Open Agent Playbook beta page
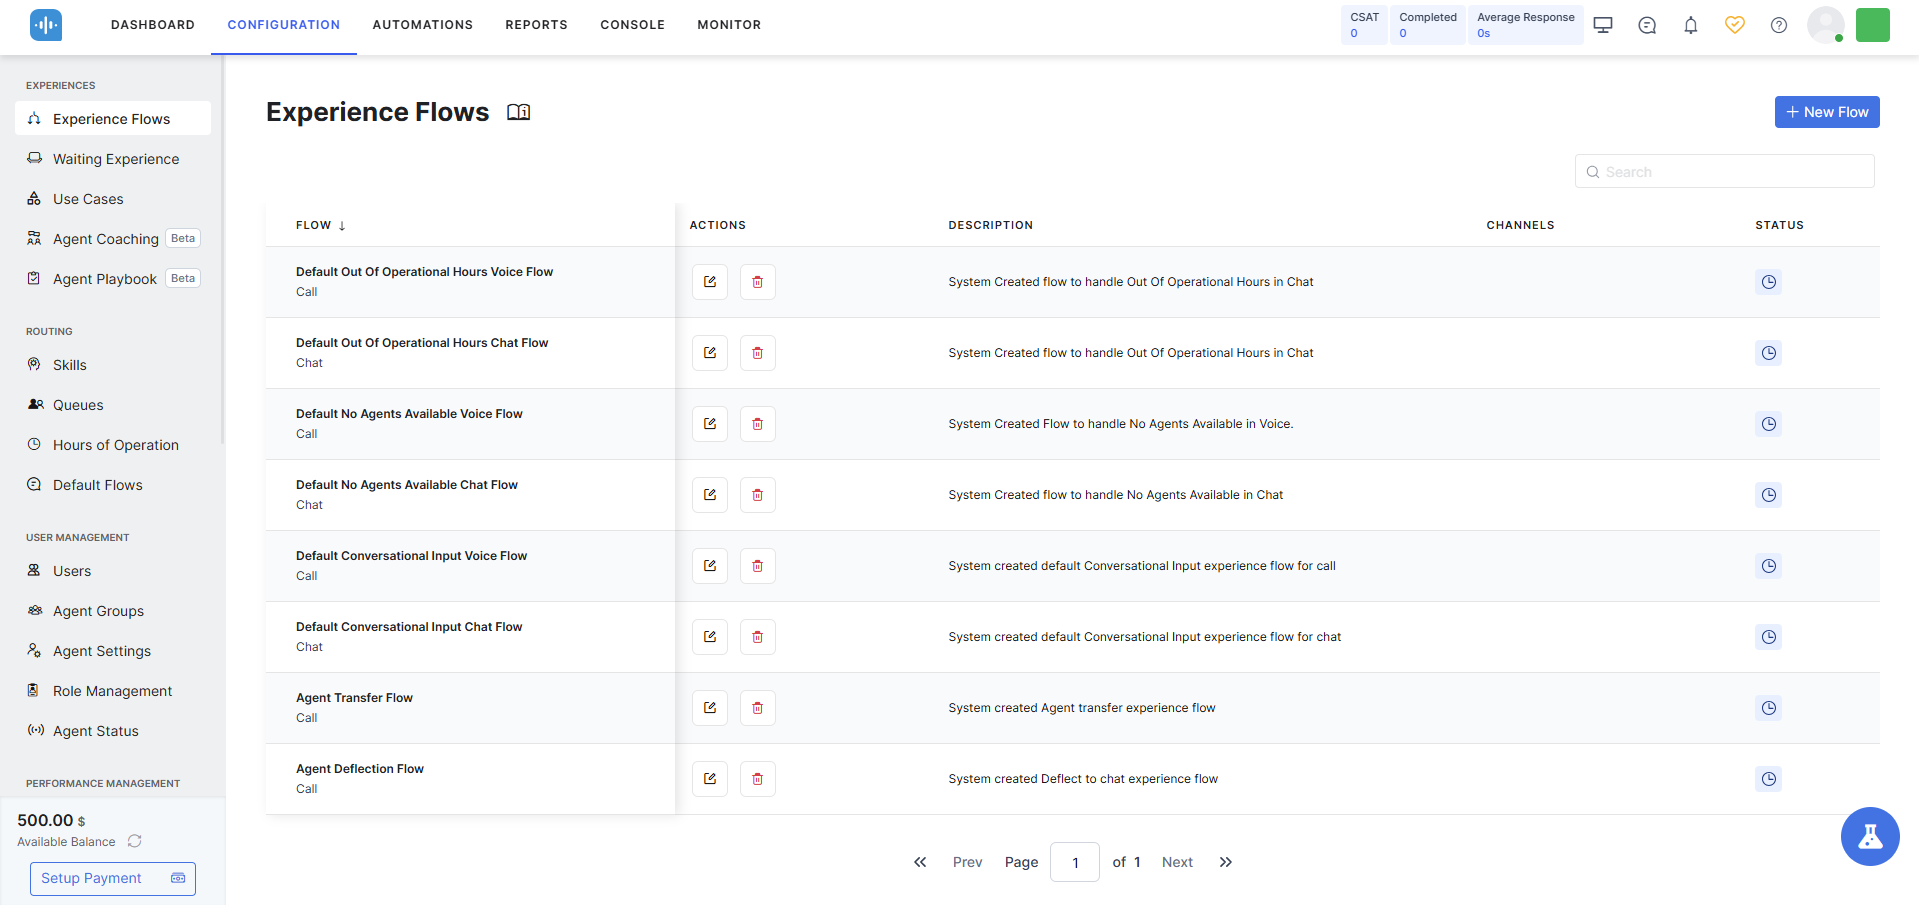 [113, 279]
